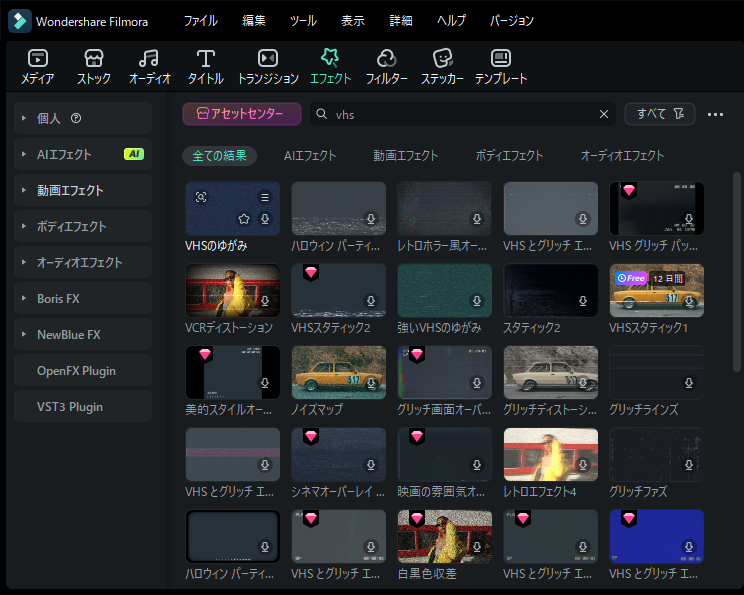Select the OpenFX Plugin entry
The image size is (744, 595).
[76, 371]
